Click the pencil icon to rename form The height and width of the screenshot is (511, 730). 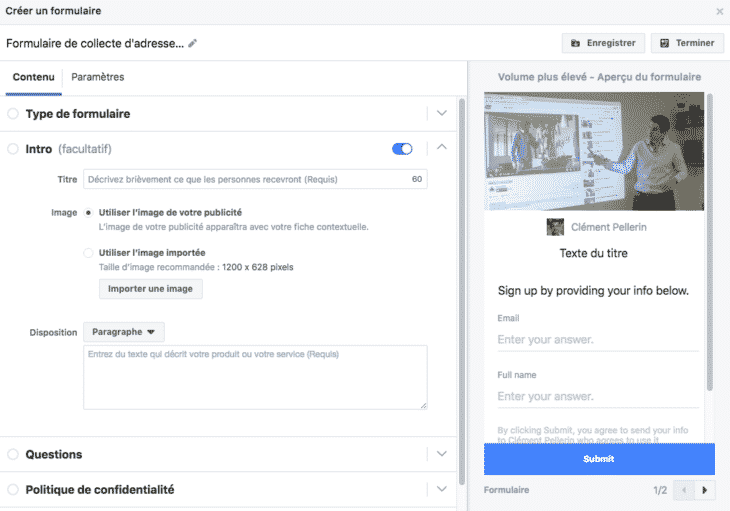click(193, 43)
